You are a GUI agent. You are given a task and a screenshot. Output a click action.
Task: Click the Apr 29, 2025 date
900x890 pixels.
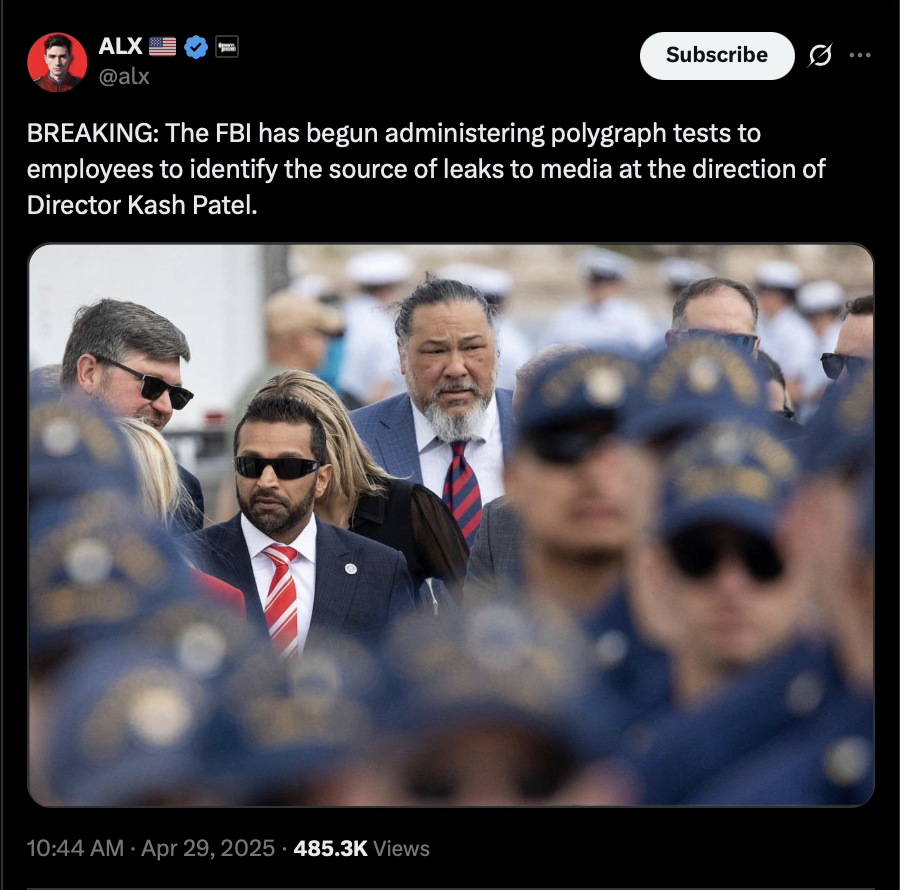click(x=208, y=848)
